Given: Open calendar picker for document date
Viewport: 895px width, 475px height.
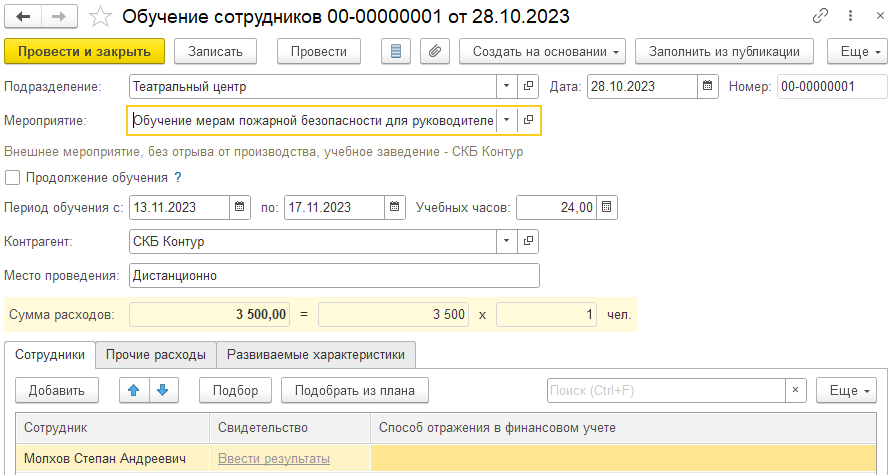Looking at the screenshot, I should click(x=707, y=87).
